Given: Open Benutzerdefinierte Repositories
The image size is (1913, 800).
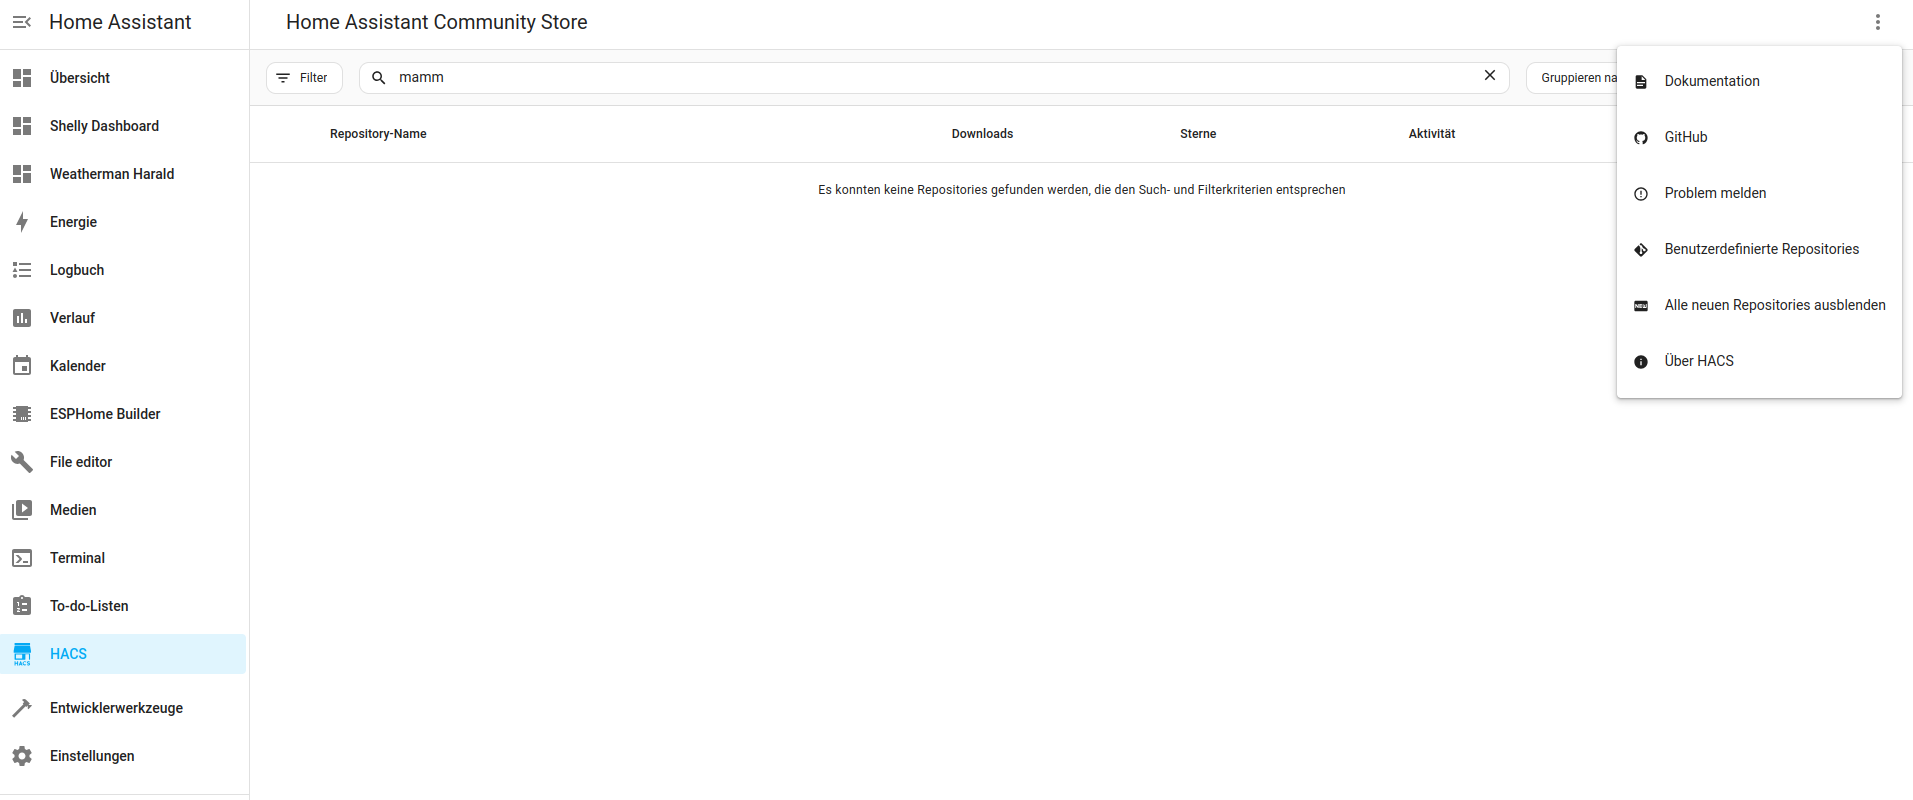Looking at the screenshot, I should pos(1759,249).
